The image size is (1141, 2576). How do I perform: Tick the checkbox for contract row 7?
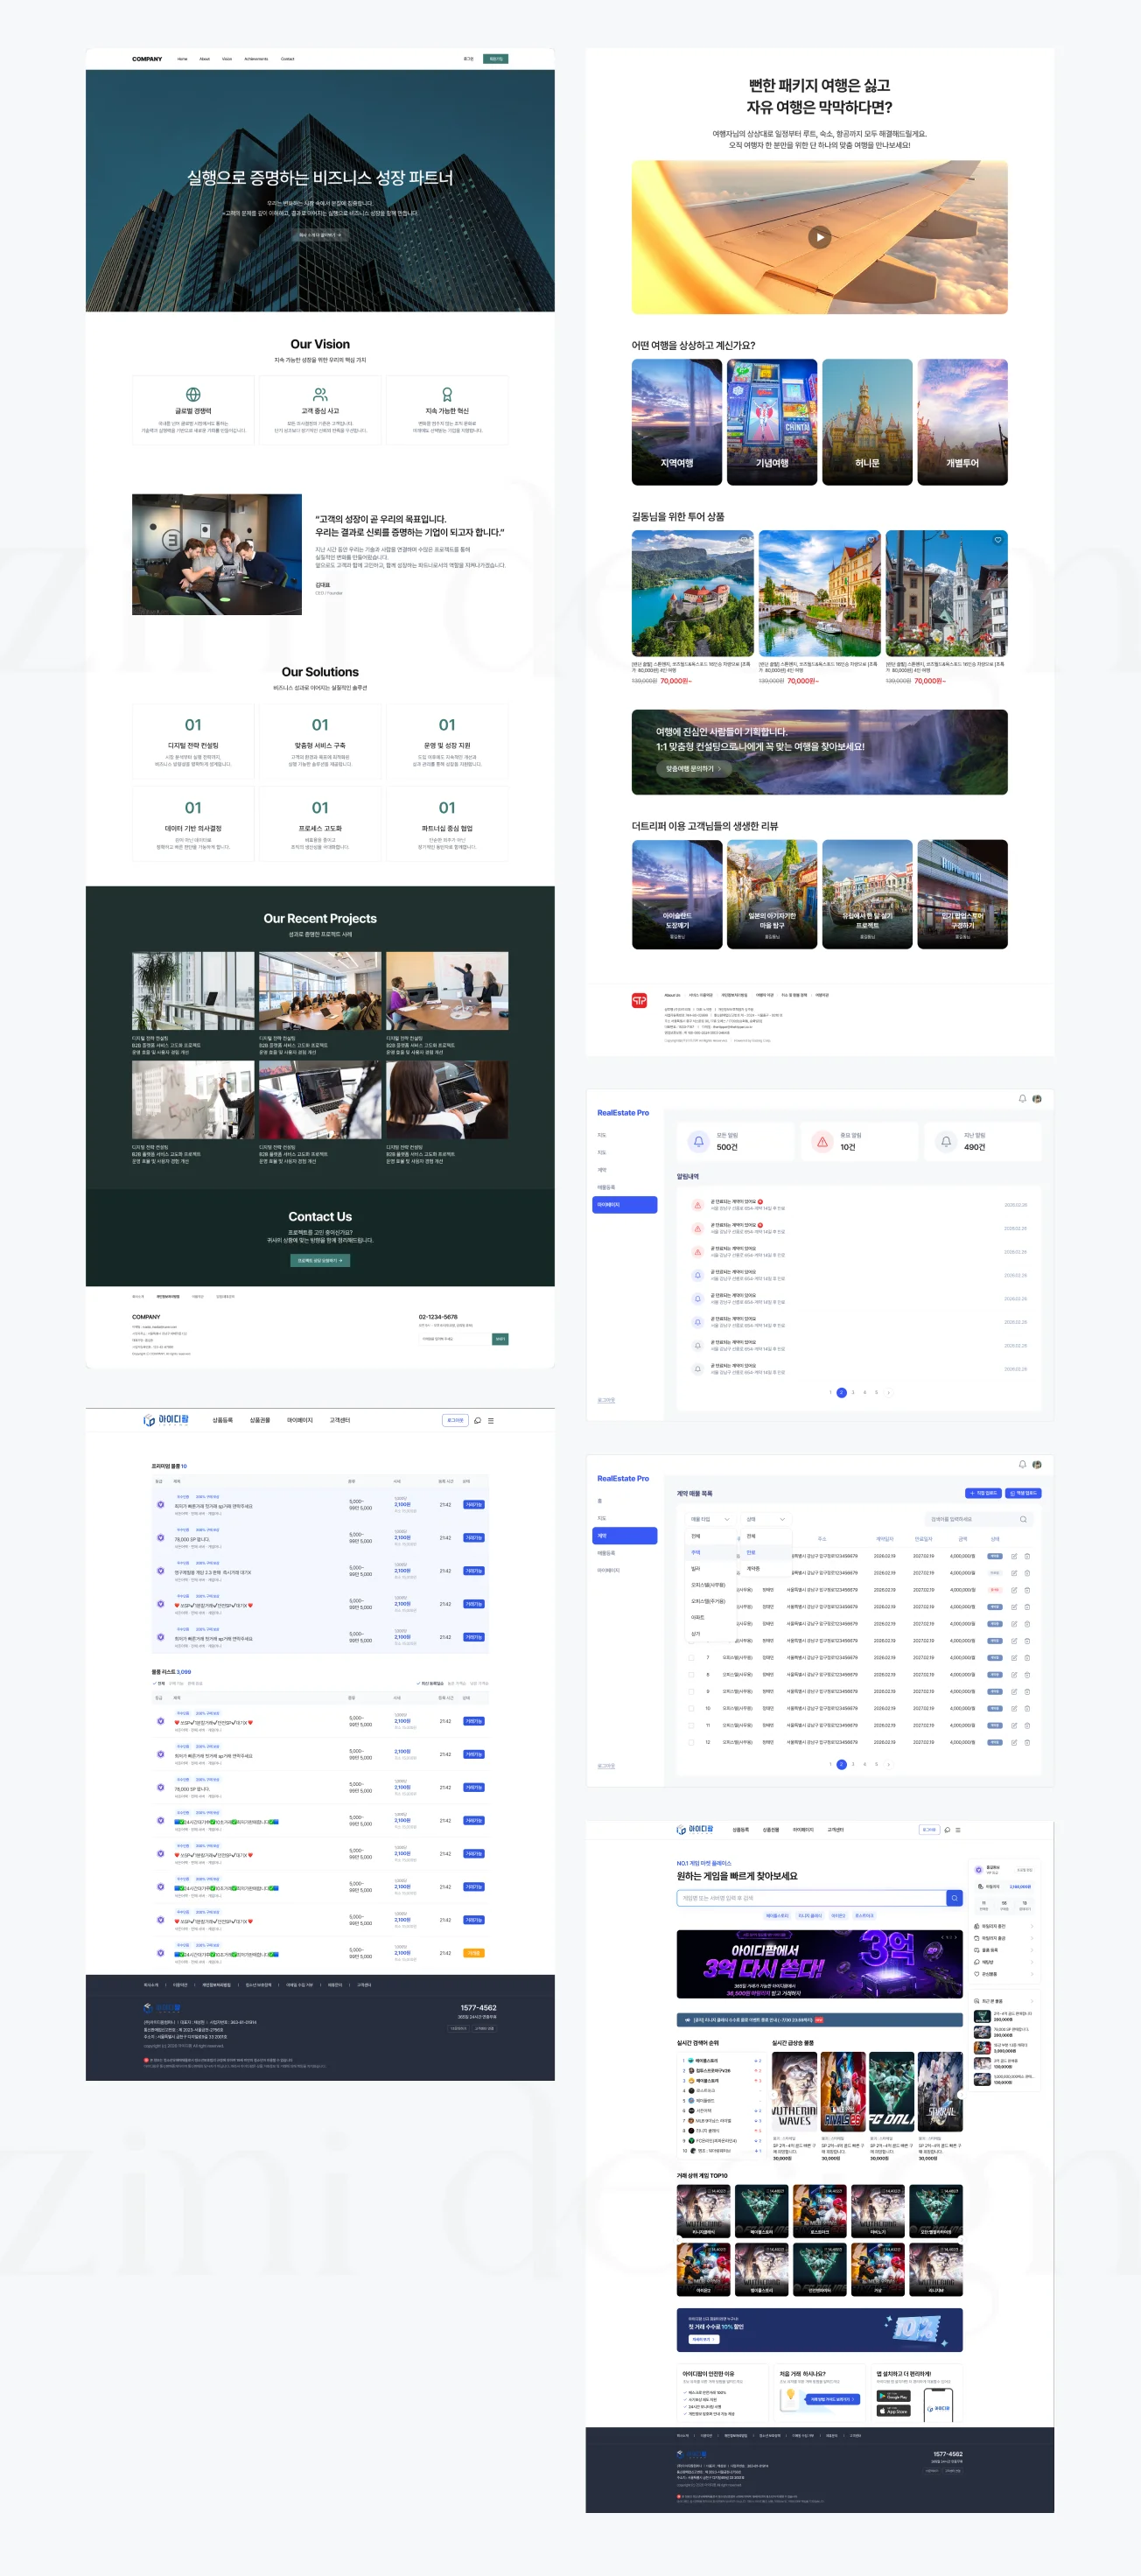[690, 1657]
